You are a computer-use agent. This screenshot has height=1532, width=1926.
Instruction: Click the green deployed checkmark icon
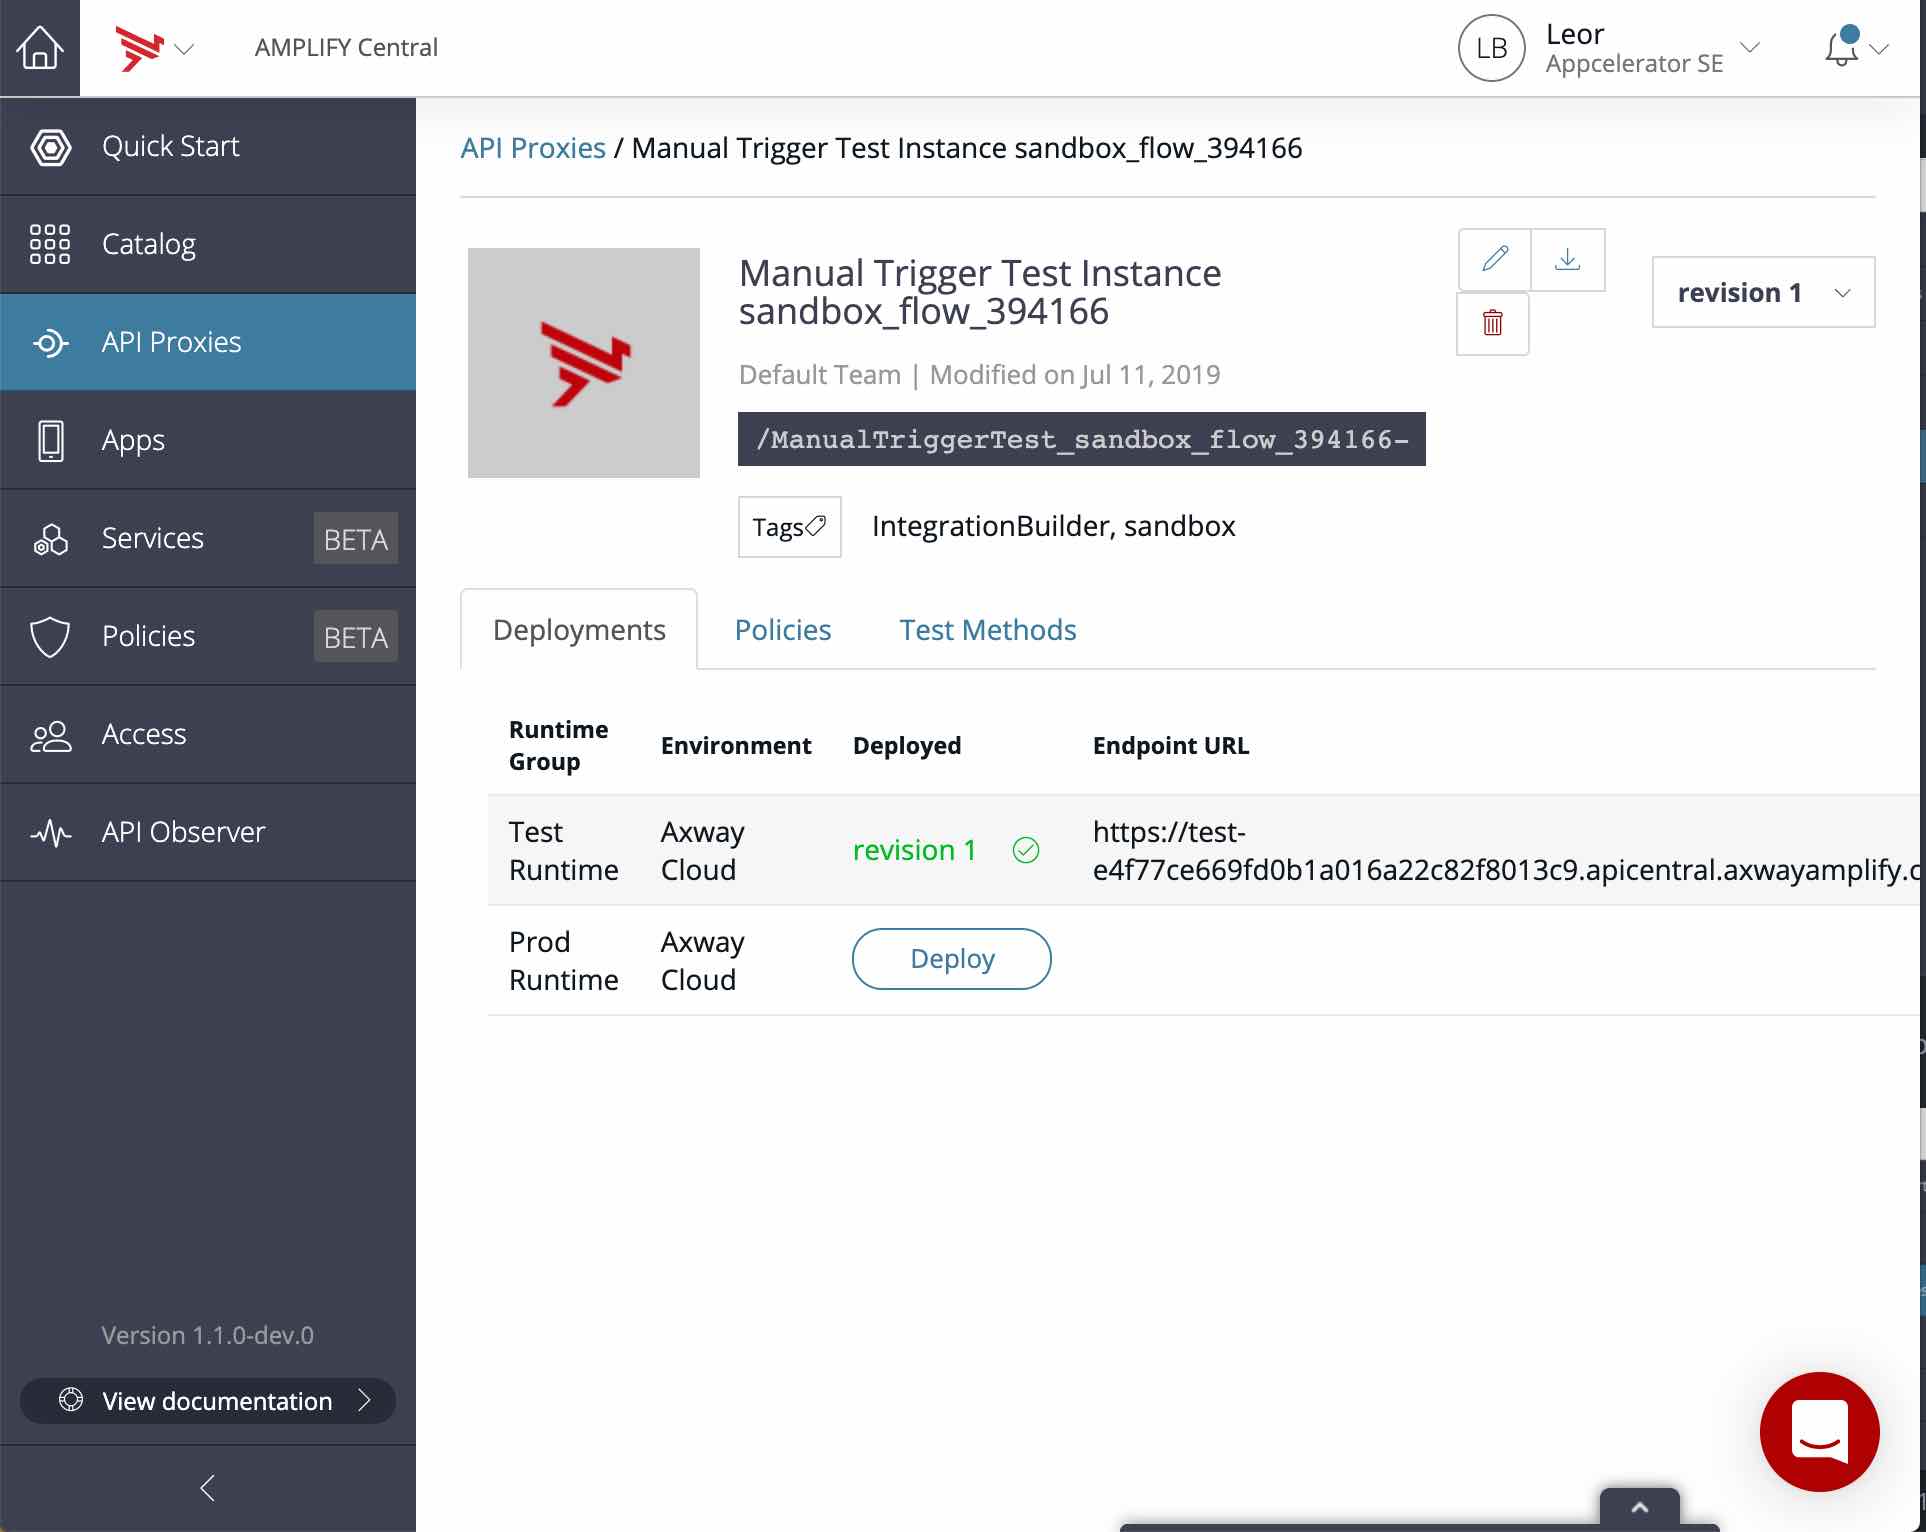[1026, 850]
